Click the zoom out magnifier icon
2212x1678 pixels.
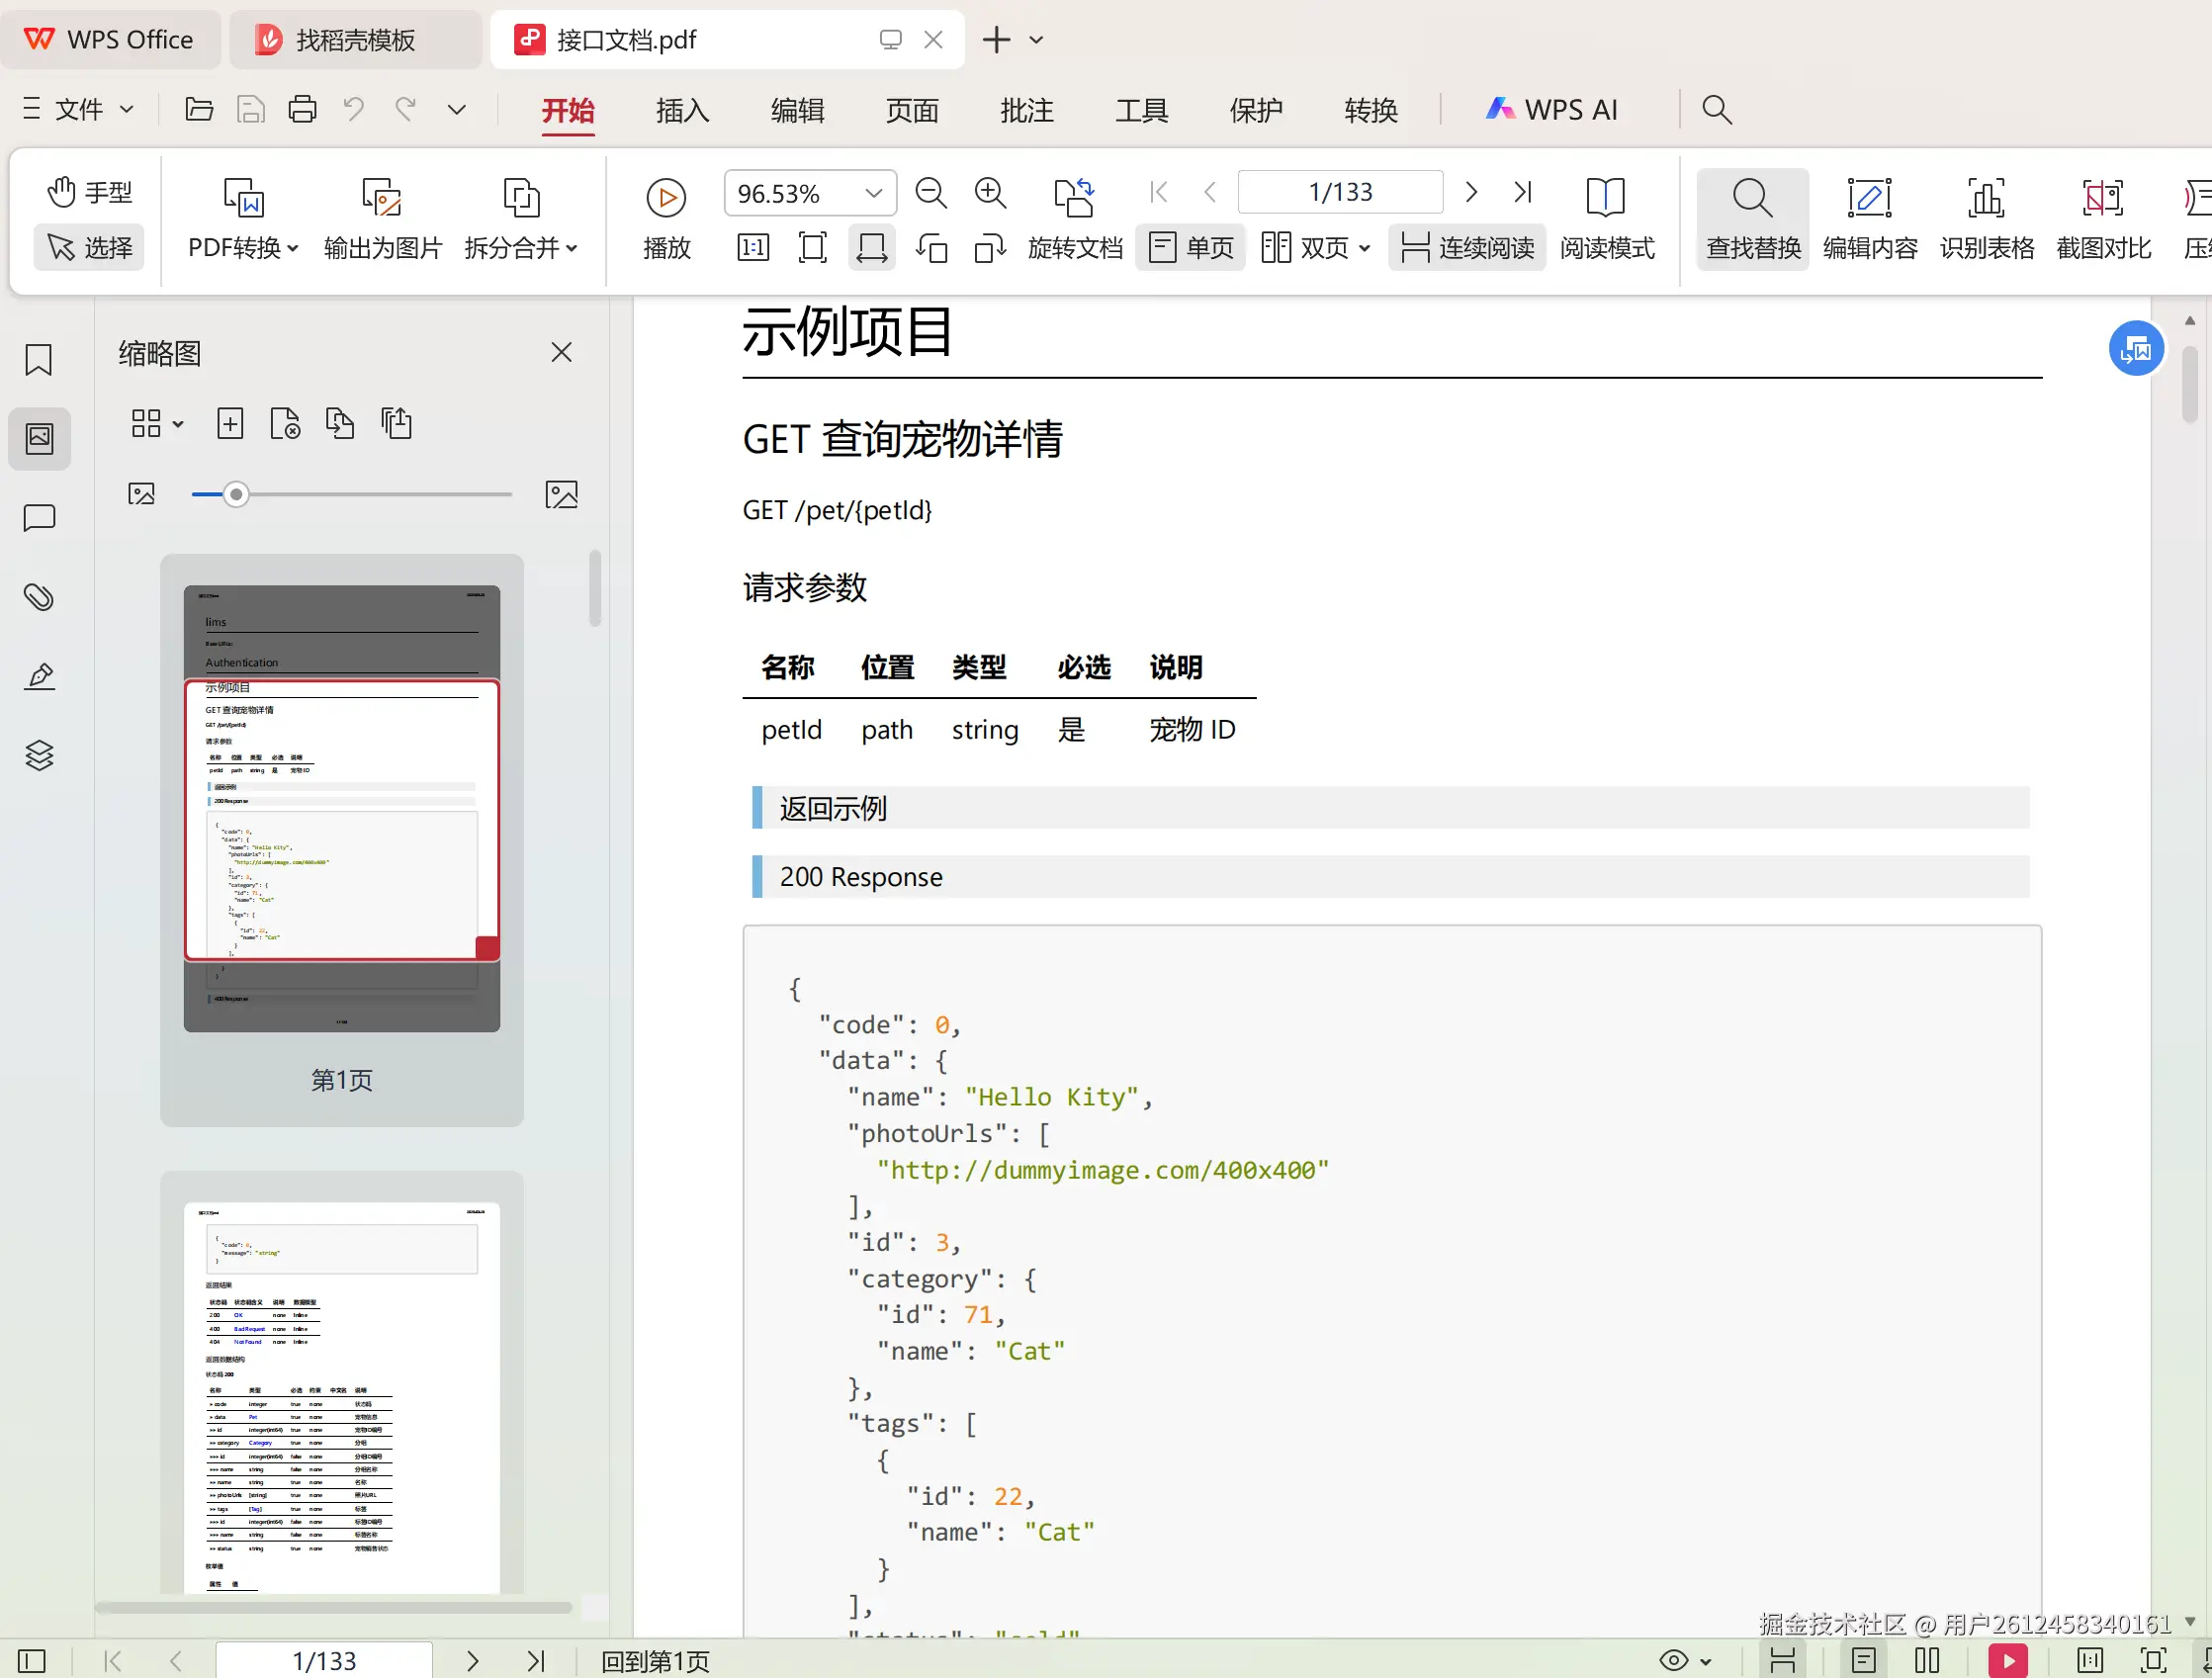point(930,193)
